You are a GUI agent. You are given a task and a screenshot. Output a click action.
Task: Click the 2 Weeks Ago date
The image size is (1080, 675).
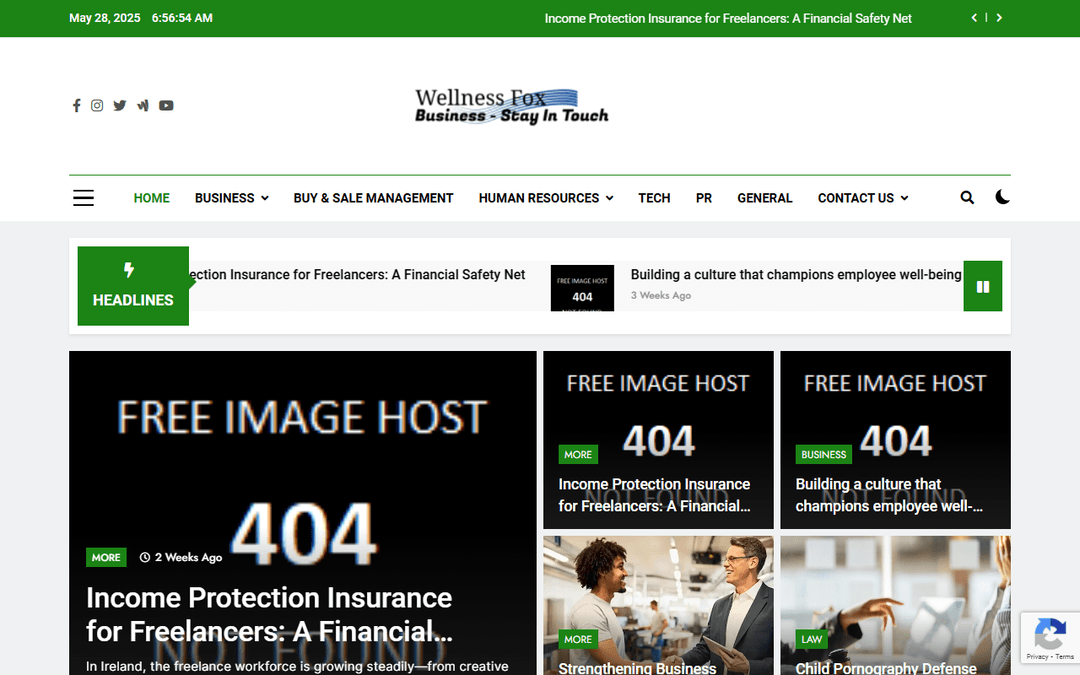(x=181, y=557)
